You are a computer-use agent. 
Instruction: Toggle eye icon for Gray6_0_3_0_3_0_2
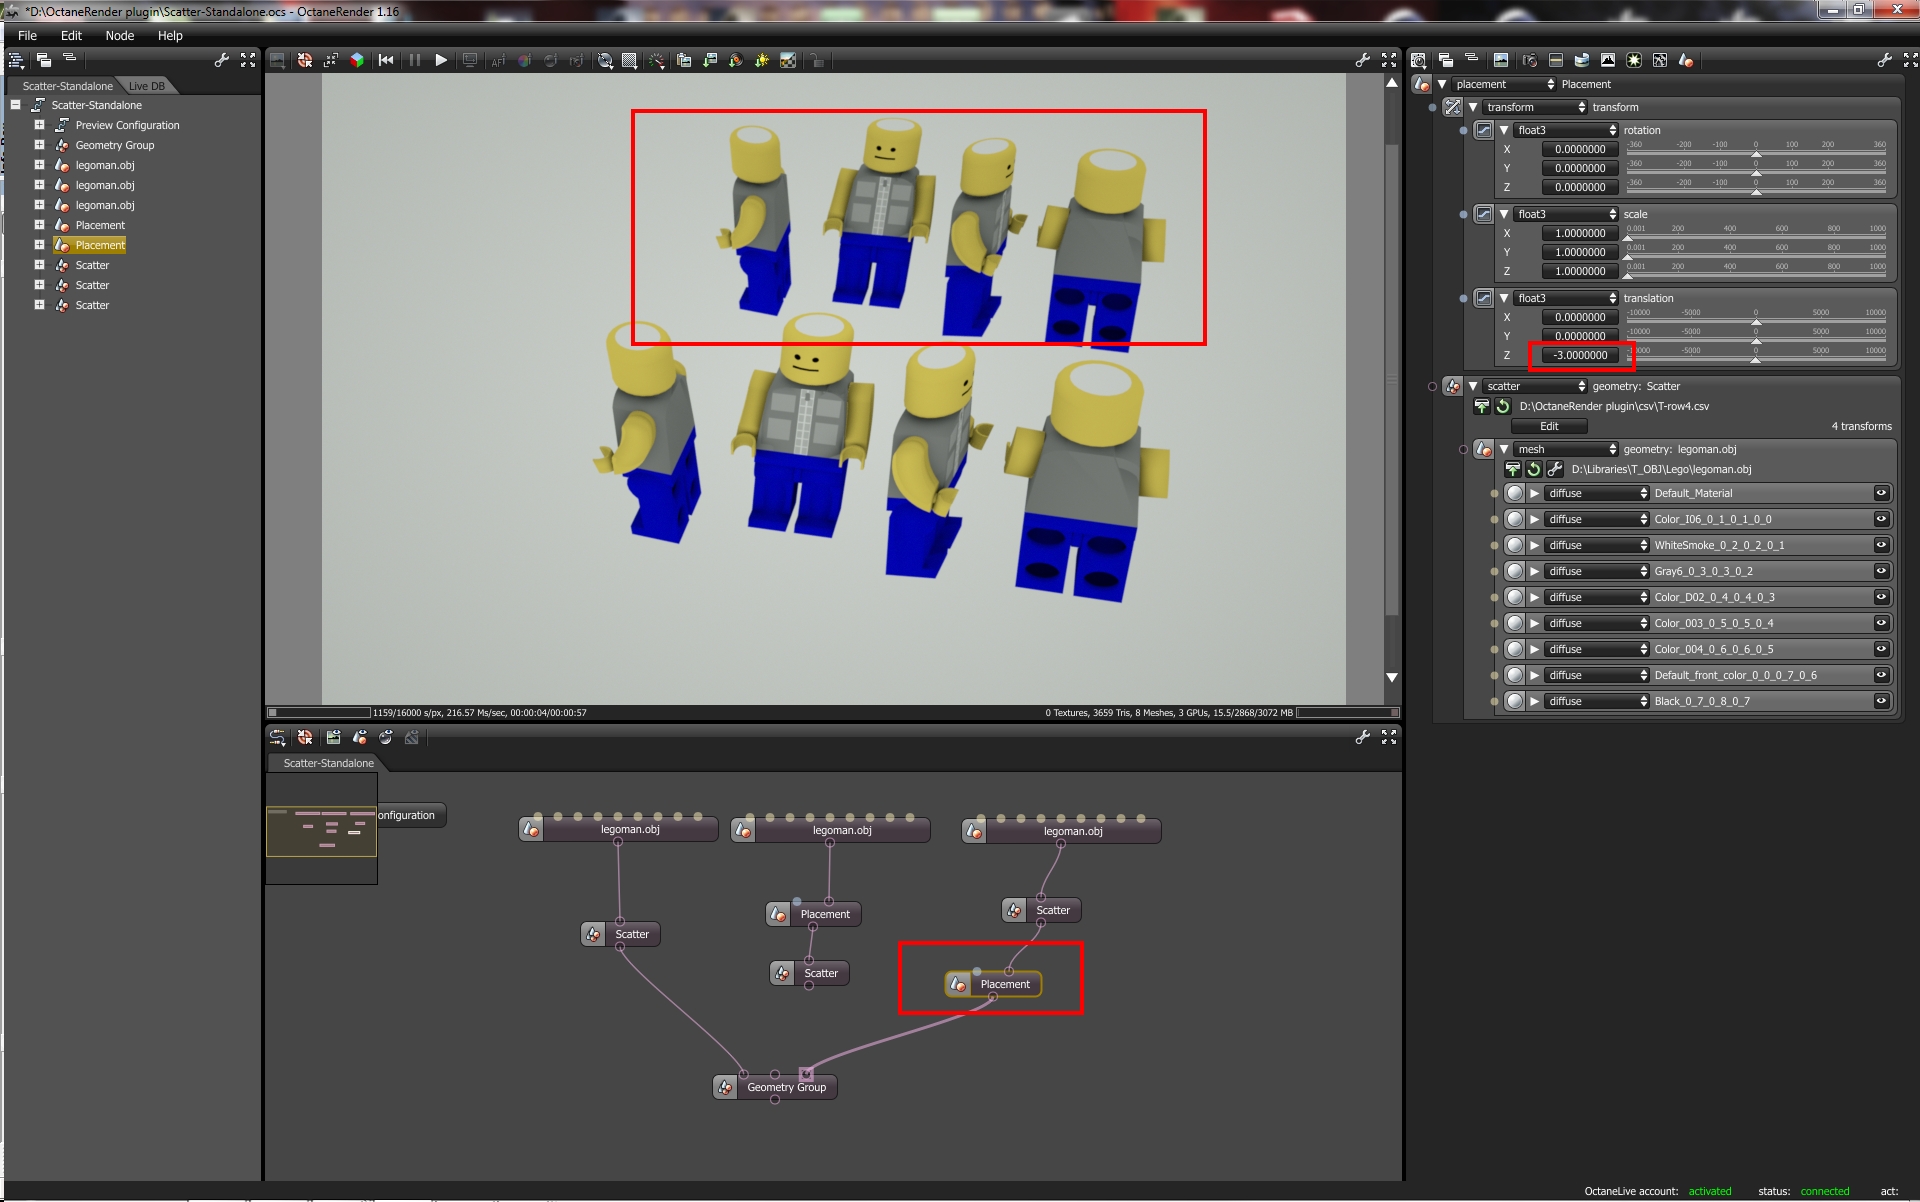pos(1881,571)
